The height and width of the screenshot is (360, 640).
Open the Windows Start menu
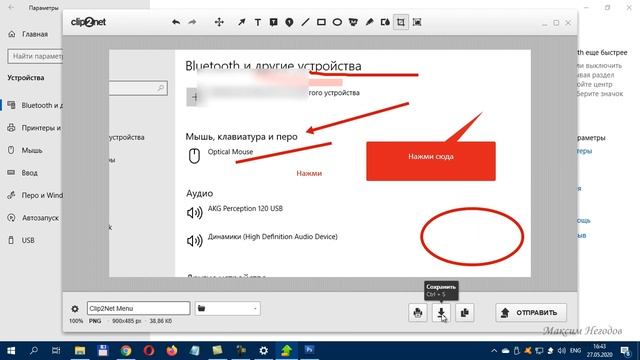[x=11, y=351]
